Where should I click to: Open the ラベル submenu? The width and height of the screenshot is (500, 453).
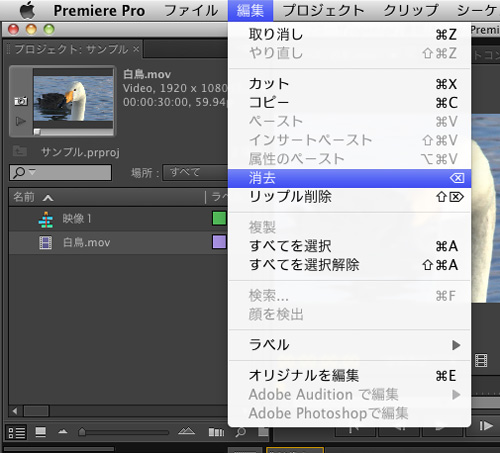coord(349,345)
